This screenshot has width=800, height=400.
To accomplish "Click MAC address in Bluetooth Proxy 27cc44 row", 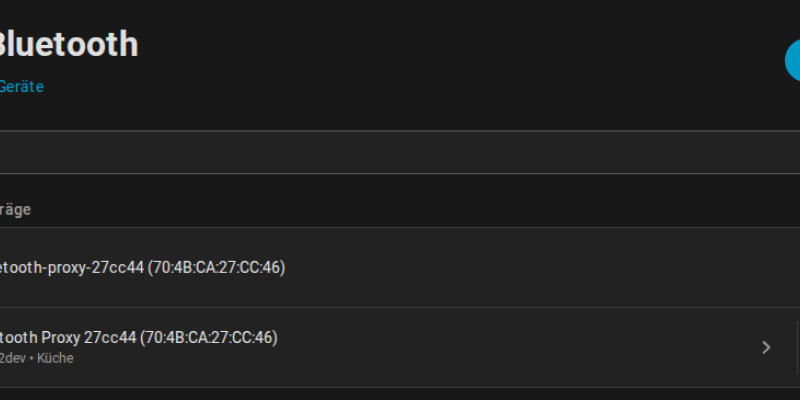I will (209, 338).
